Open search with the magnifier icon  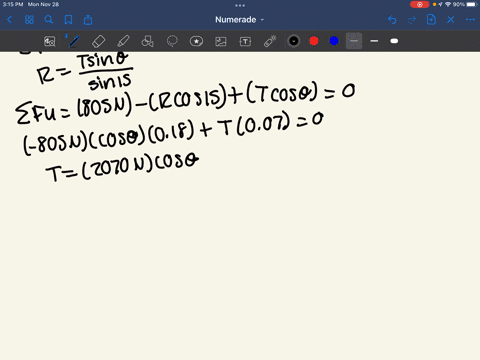[49, 20]
